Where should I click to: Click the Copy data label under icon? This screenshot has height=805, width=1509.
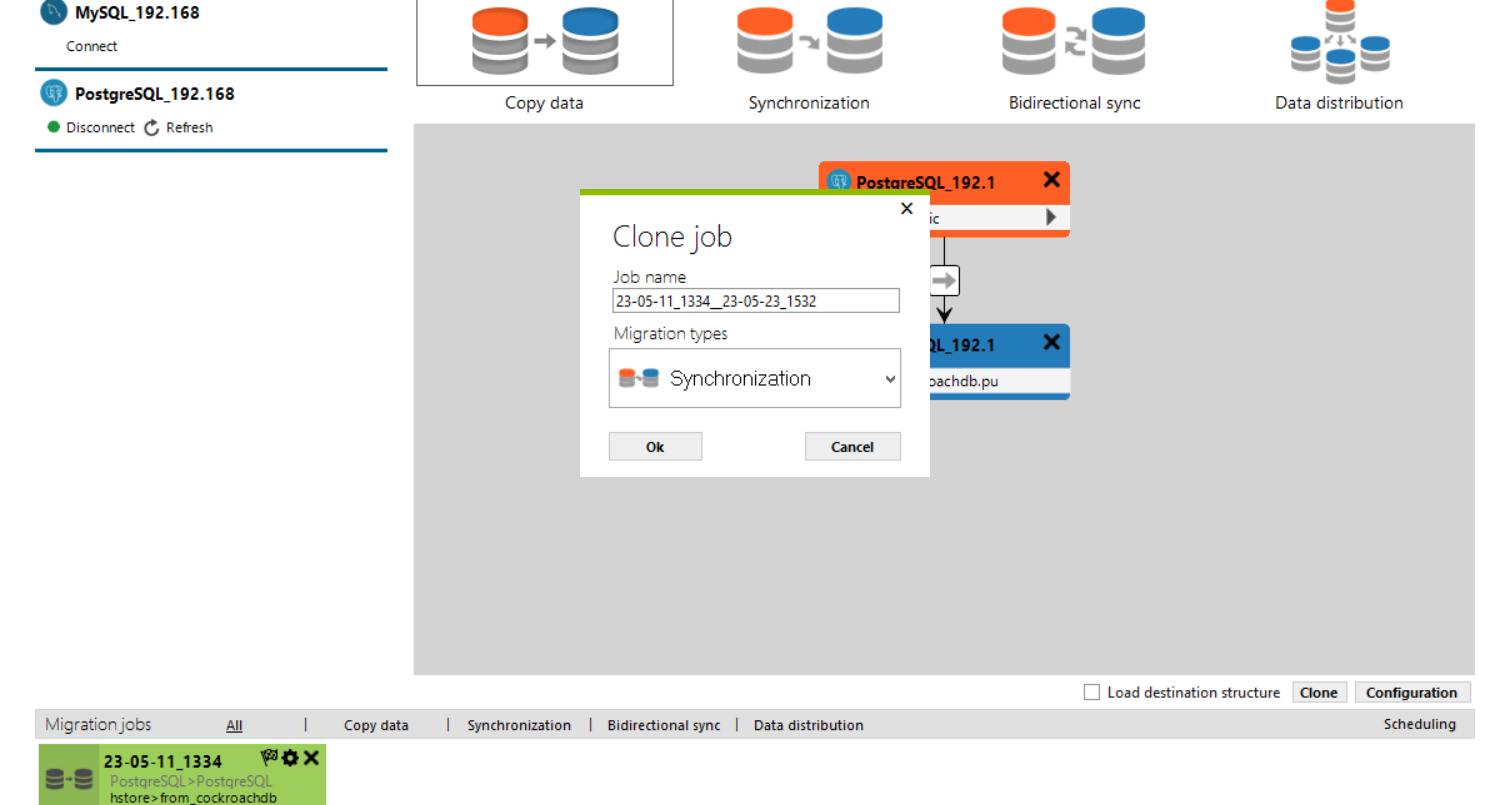(544, 103)
